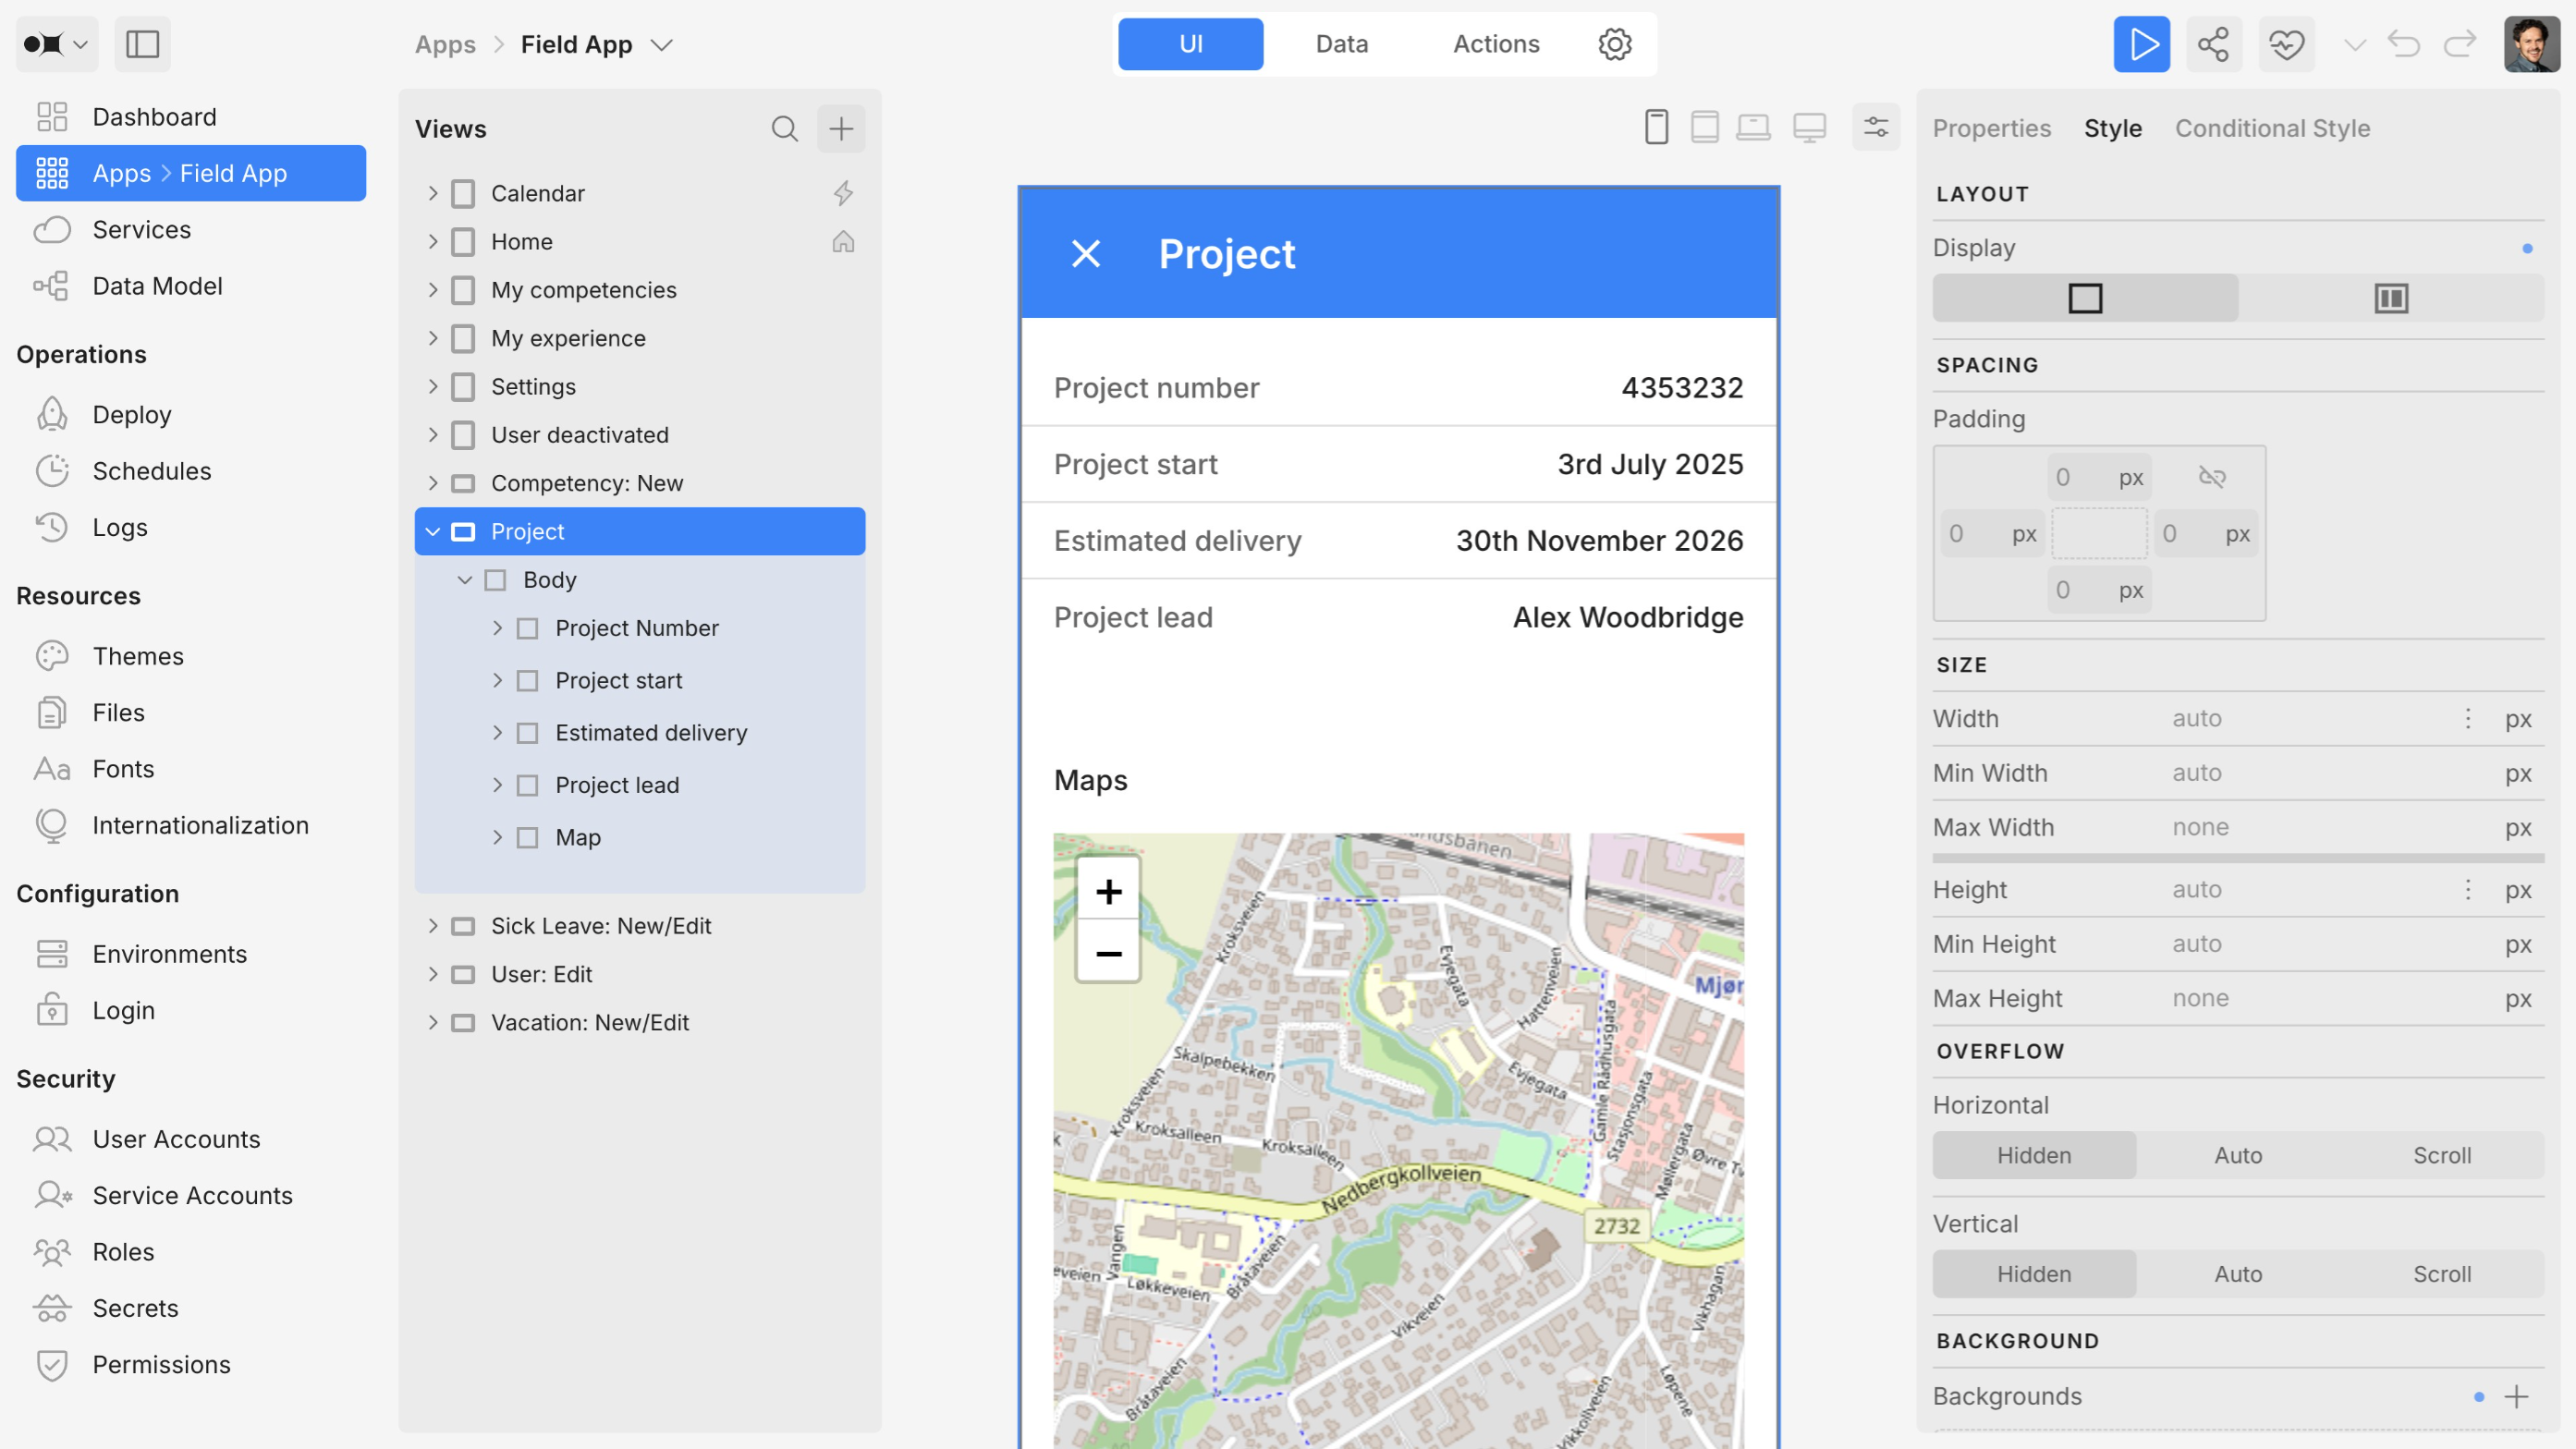
Task: Click the health monitor heart icon
Action: 2286,44
